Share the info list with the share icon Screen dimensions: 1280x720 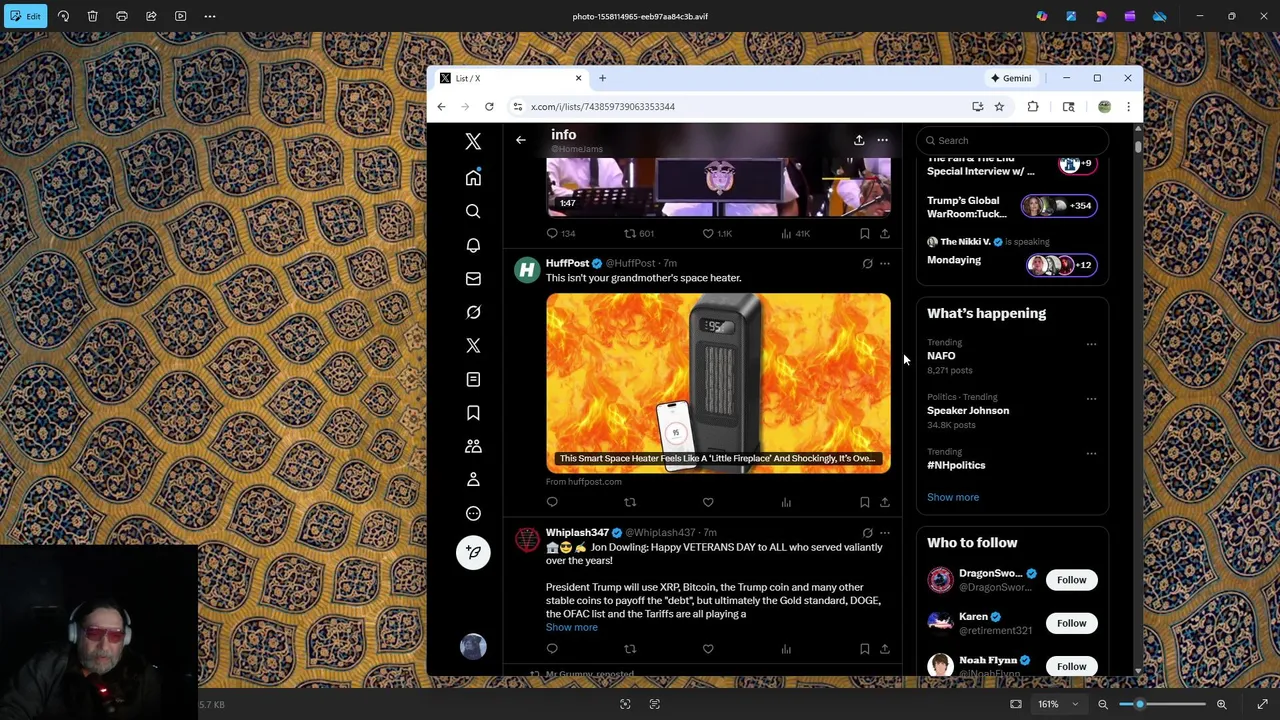[x=859, y=140]
